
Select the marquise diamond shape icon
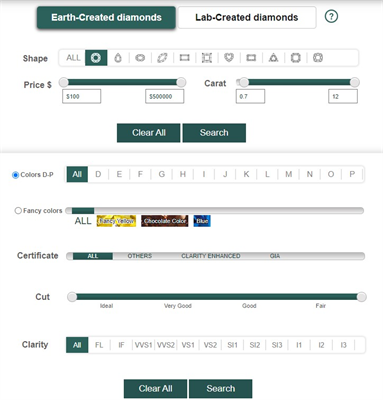[x=162, y=58]
